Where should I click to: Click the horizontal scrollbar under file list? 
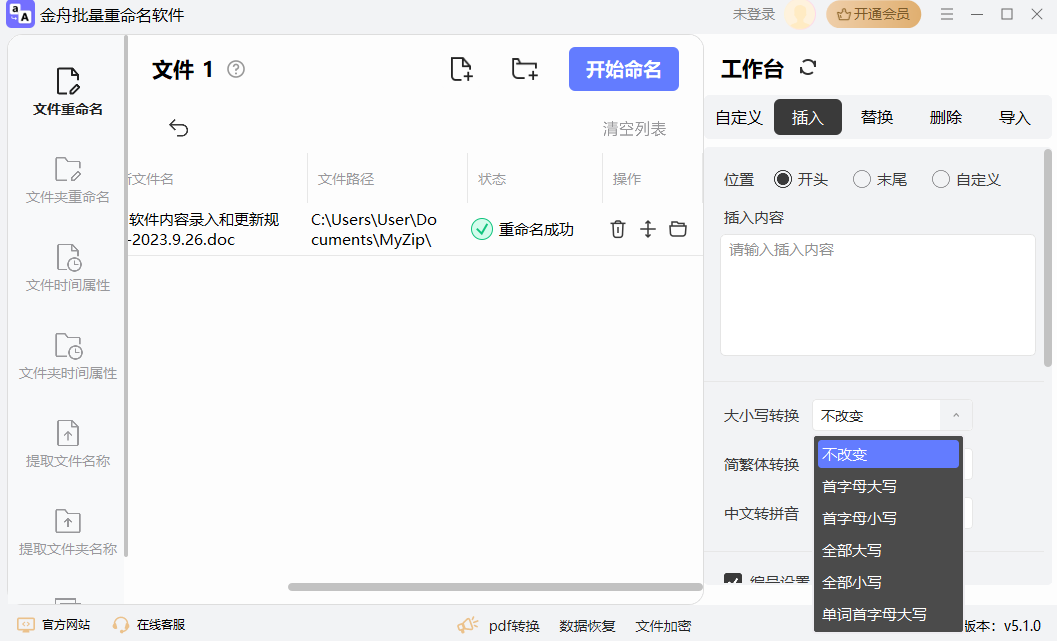(x=495, y=586)
